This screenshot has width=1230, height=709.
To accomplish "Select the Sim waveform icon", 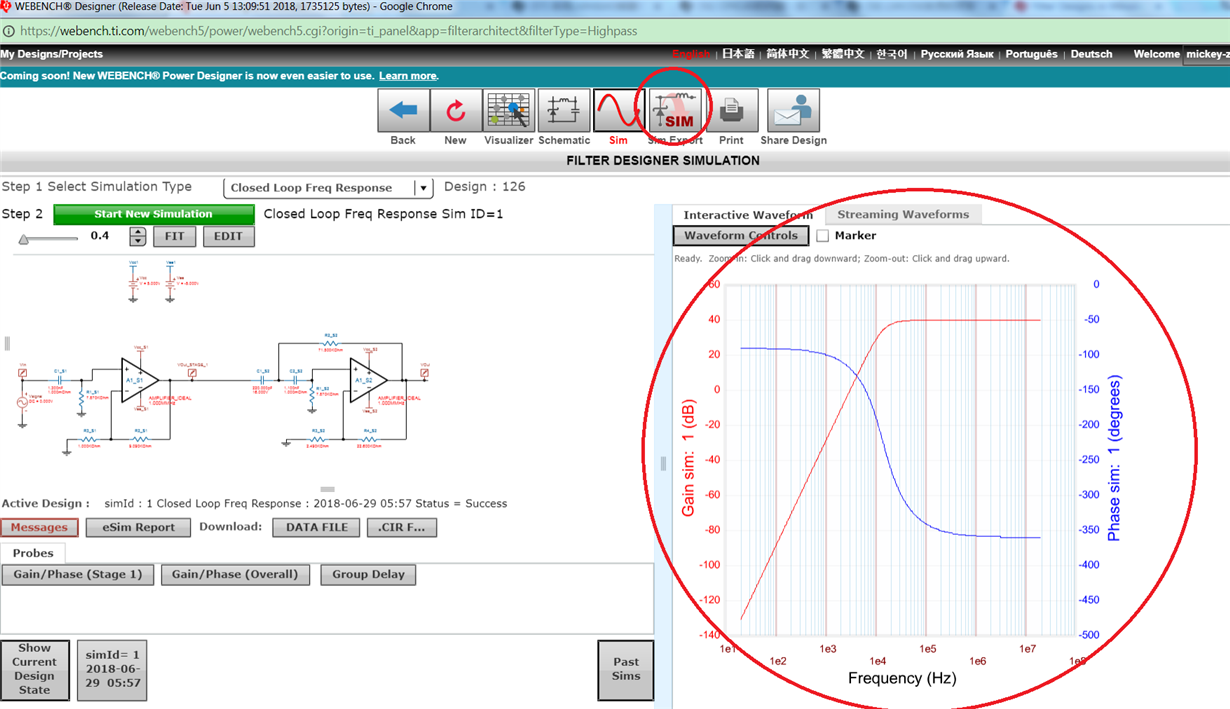I will point(618,111).
